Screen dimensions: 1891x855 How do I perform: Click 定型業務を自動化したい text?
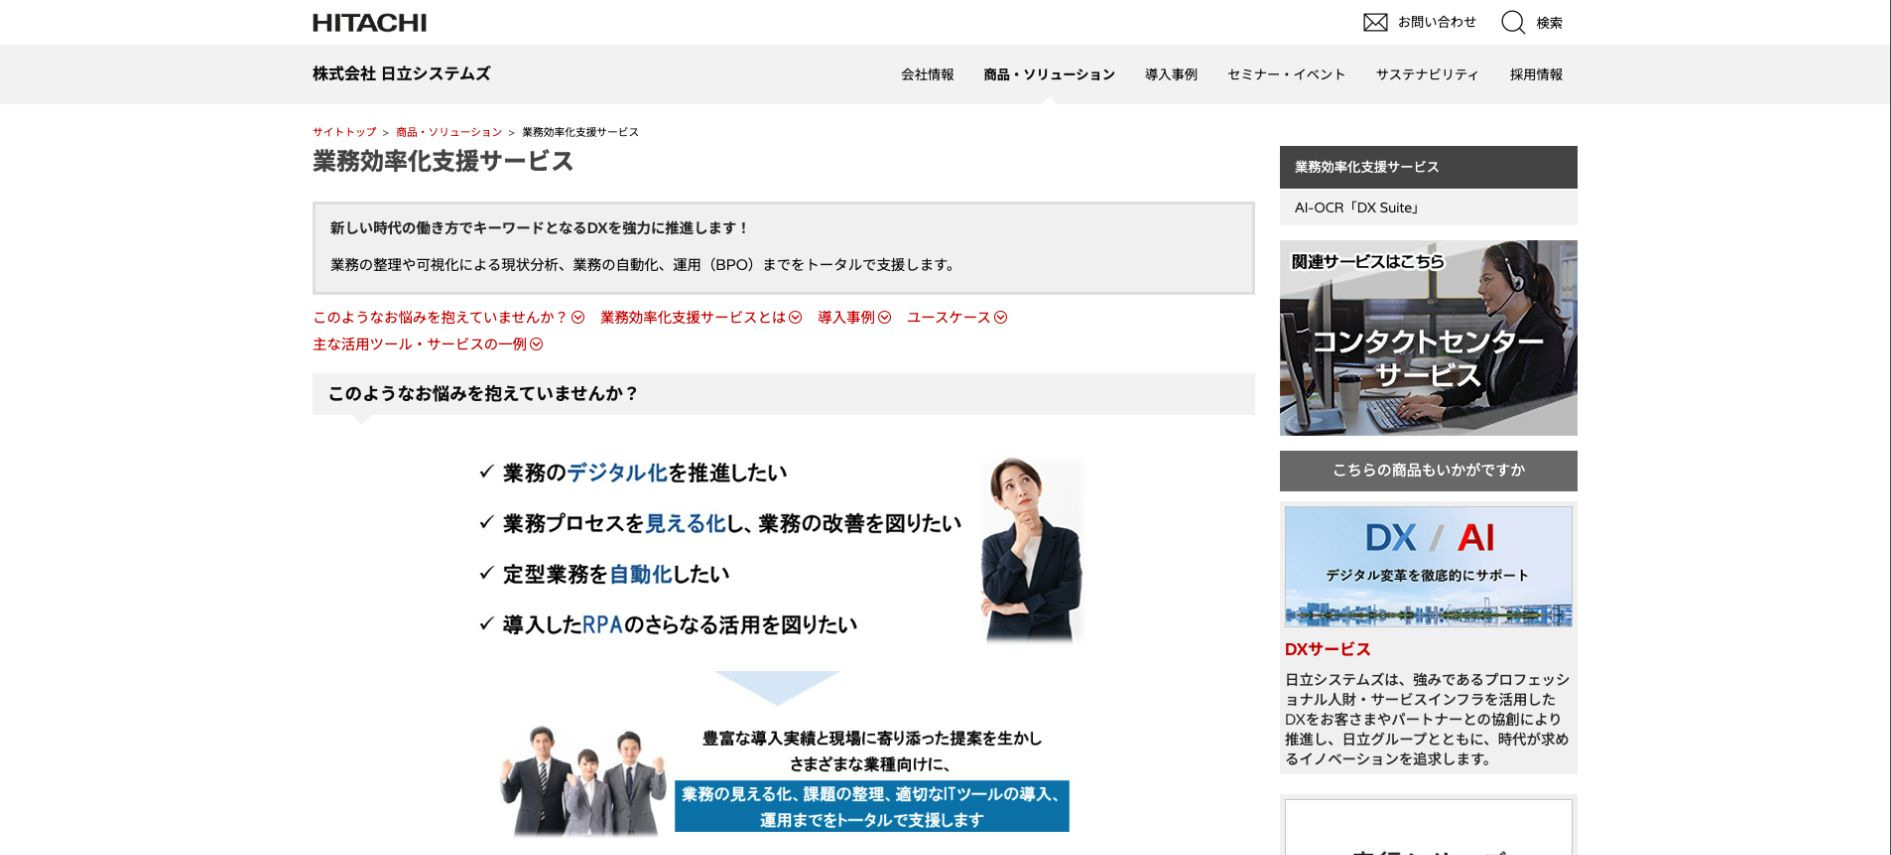(x=615, y=574)
